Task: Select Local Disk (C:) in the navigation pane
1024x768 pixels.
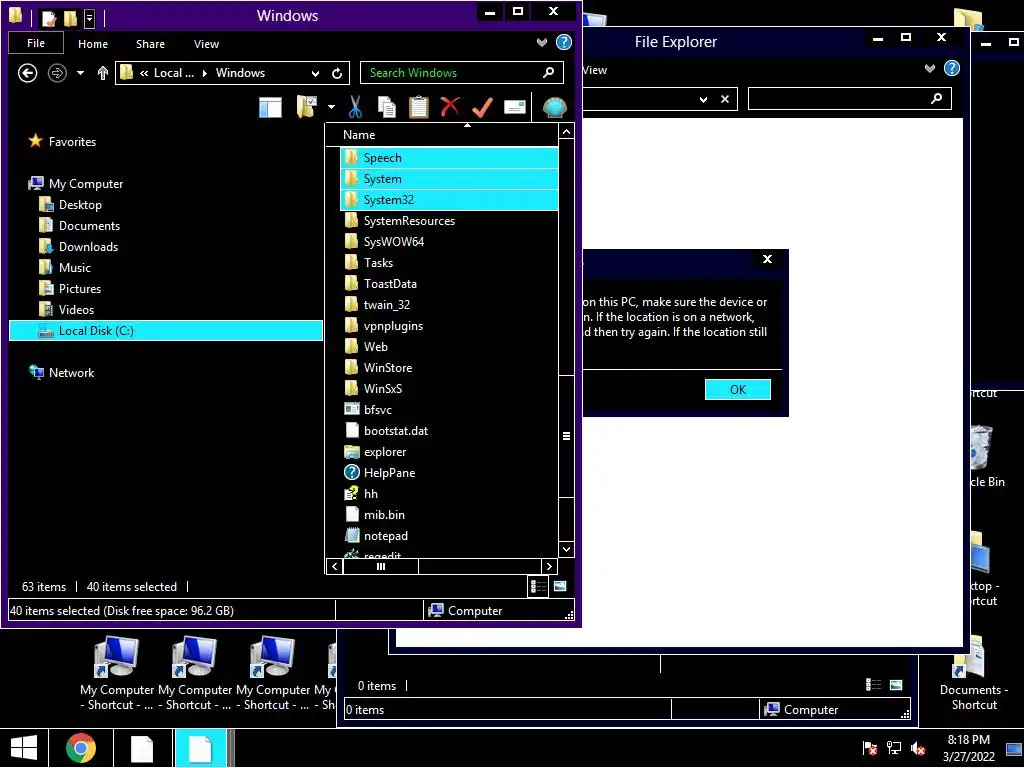Action: coord(166,330)
